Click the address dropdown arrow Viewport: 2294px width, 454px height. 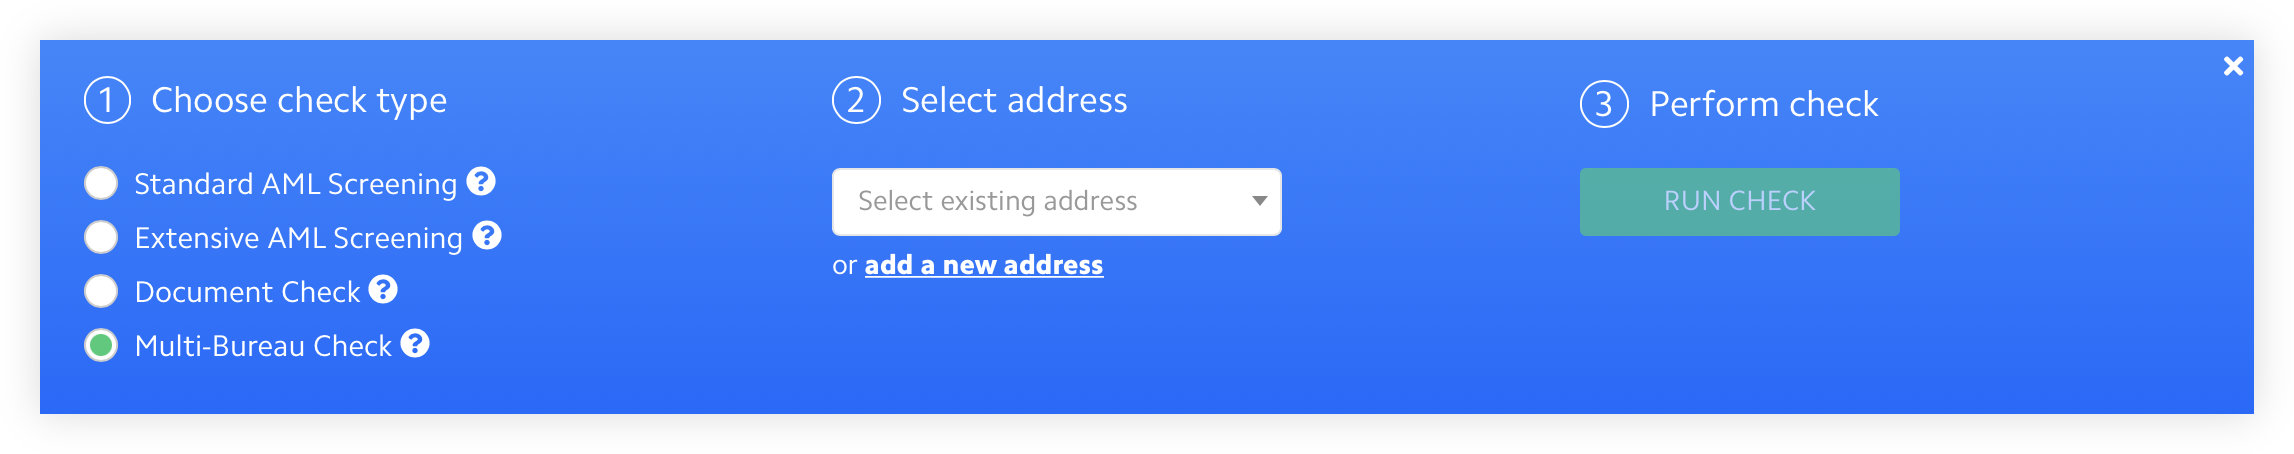coord(1259,201)
